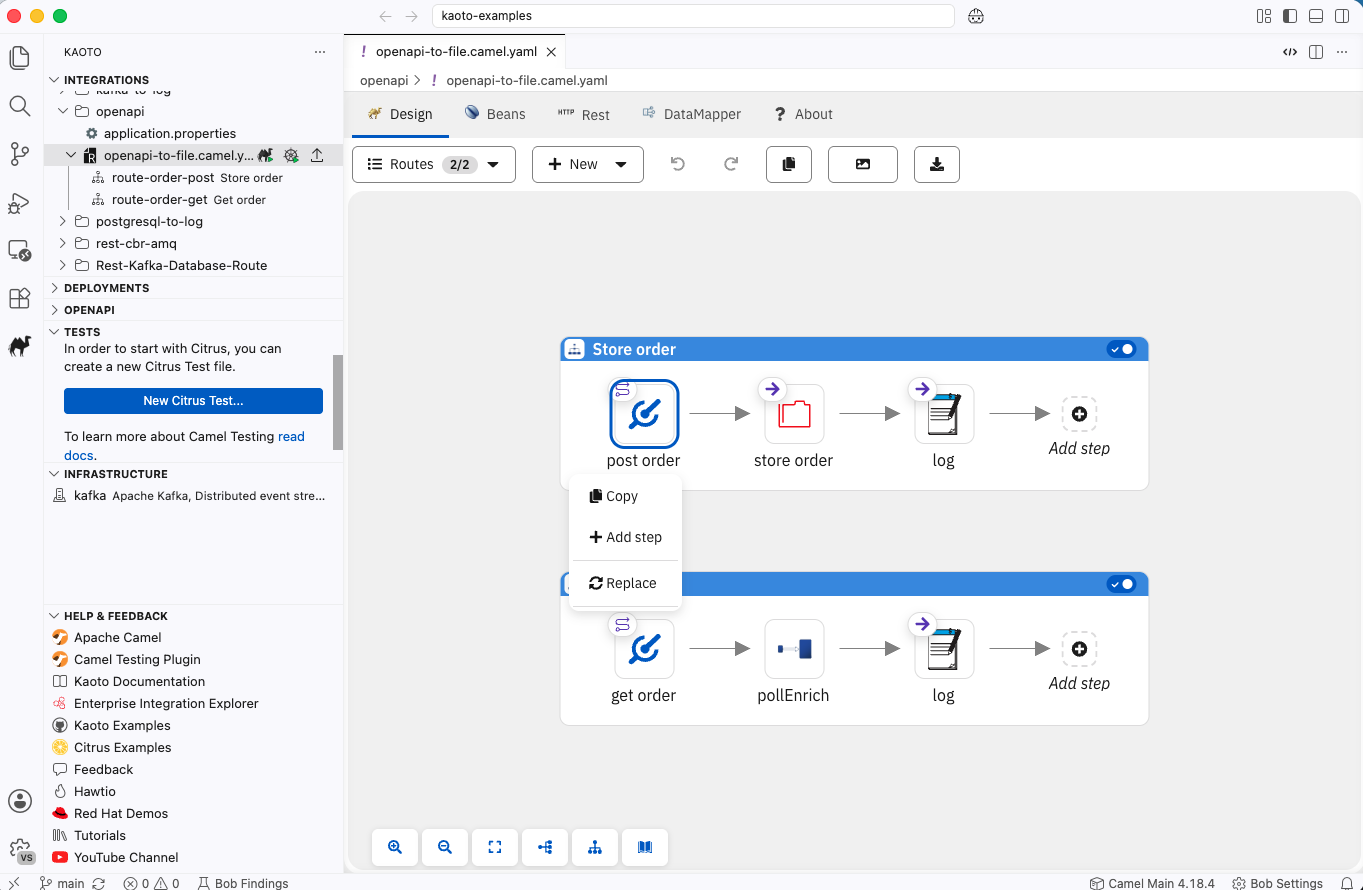This screenshot has width=1363, height=890.
Task: Zoom in on the canvas
Action: [395, 847]
